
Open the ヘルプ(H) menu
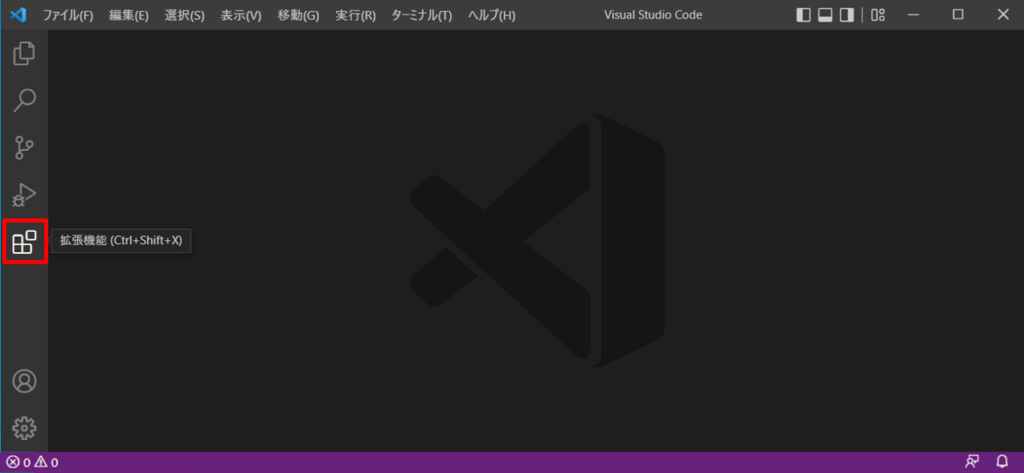click(x=492, y=15)
